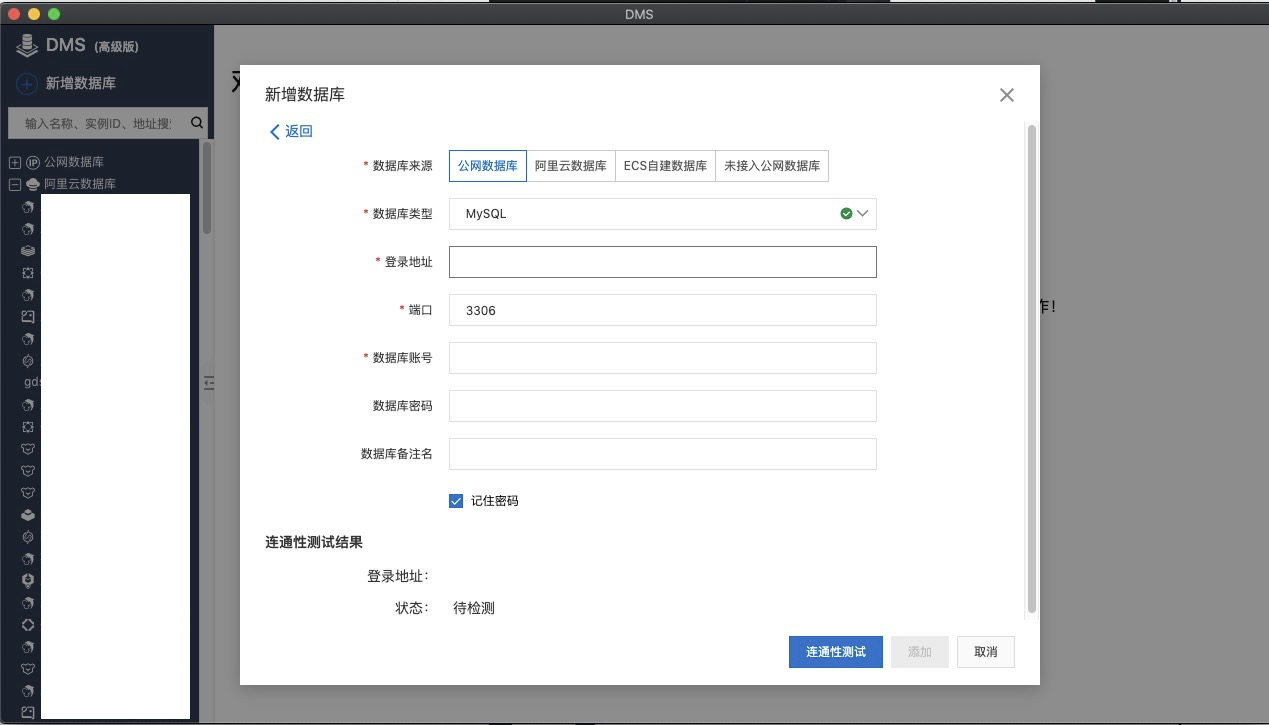The width and height of the screenshot is (1269, 725).
Task: Click the 待检测 status text
Action: click(x=474, y=608)
